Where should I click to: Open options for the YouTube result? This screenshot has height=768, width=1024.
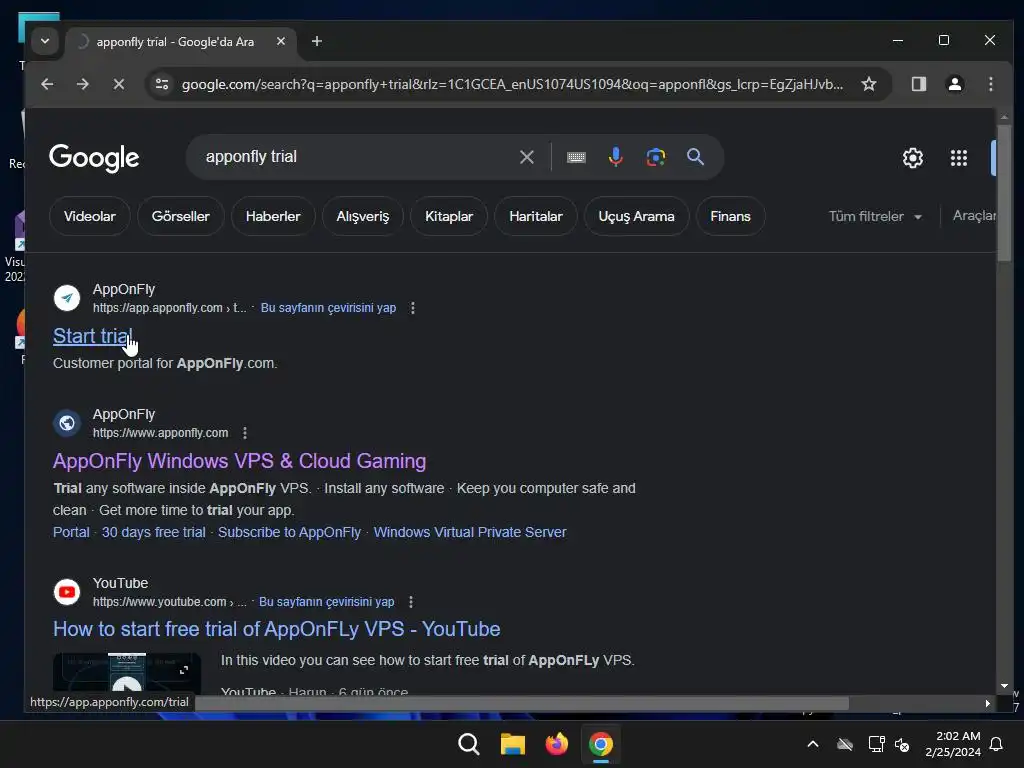pos(411,601)
